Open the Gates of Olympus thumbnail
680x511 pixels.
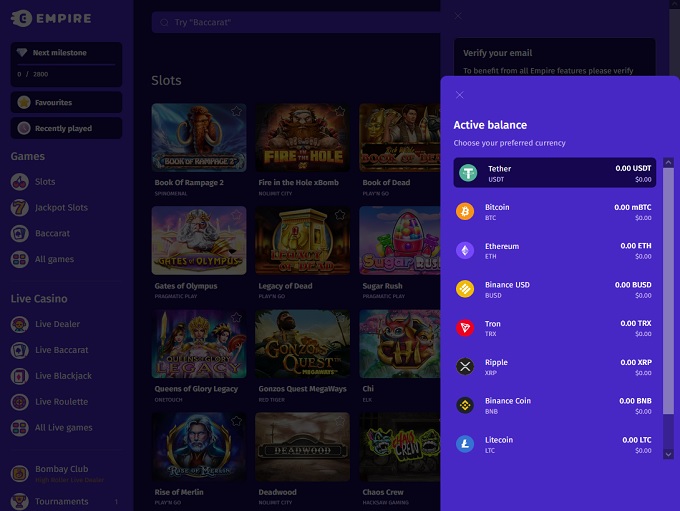click(x=199, y=240)
